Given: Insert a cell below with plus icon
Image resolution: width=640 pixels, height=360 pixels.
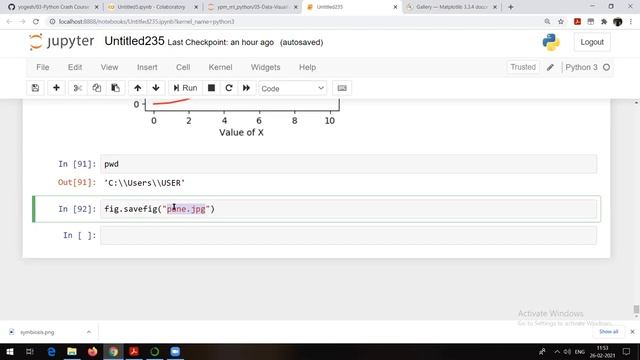Looking at the screenshot, I should click(x=56, y=88).
